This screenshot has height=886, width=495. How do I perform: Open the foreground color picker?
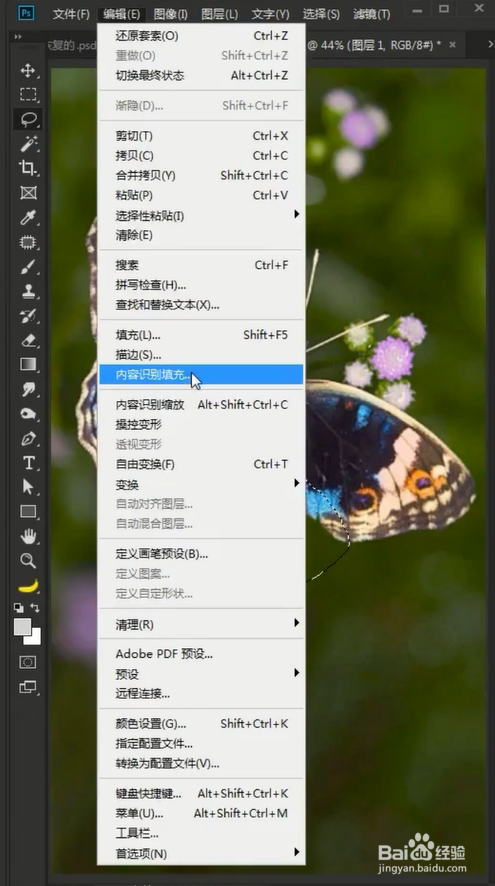pyautogui.click(x=23, y=627)
